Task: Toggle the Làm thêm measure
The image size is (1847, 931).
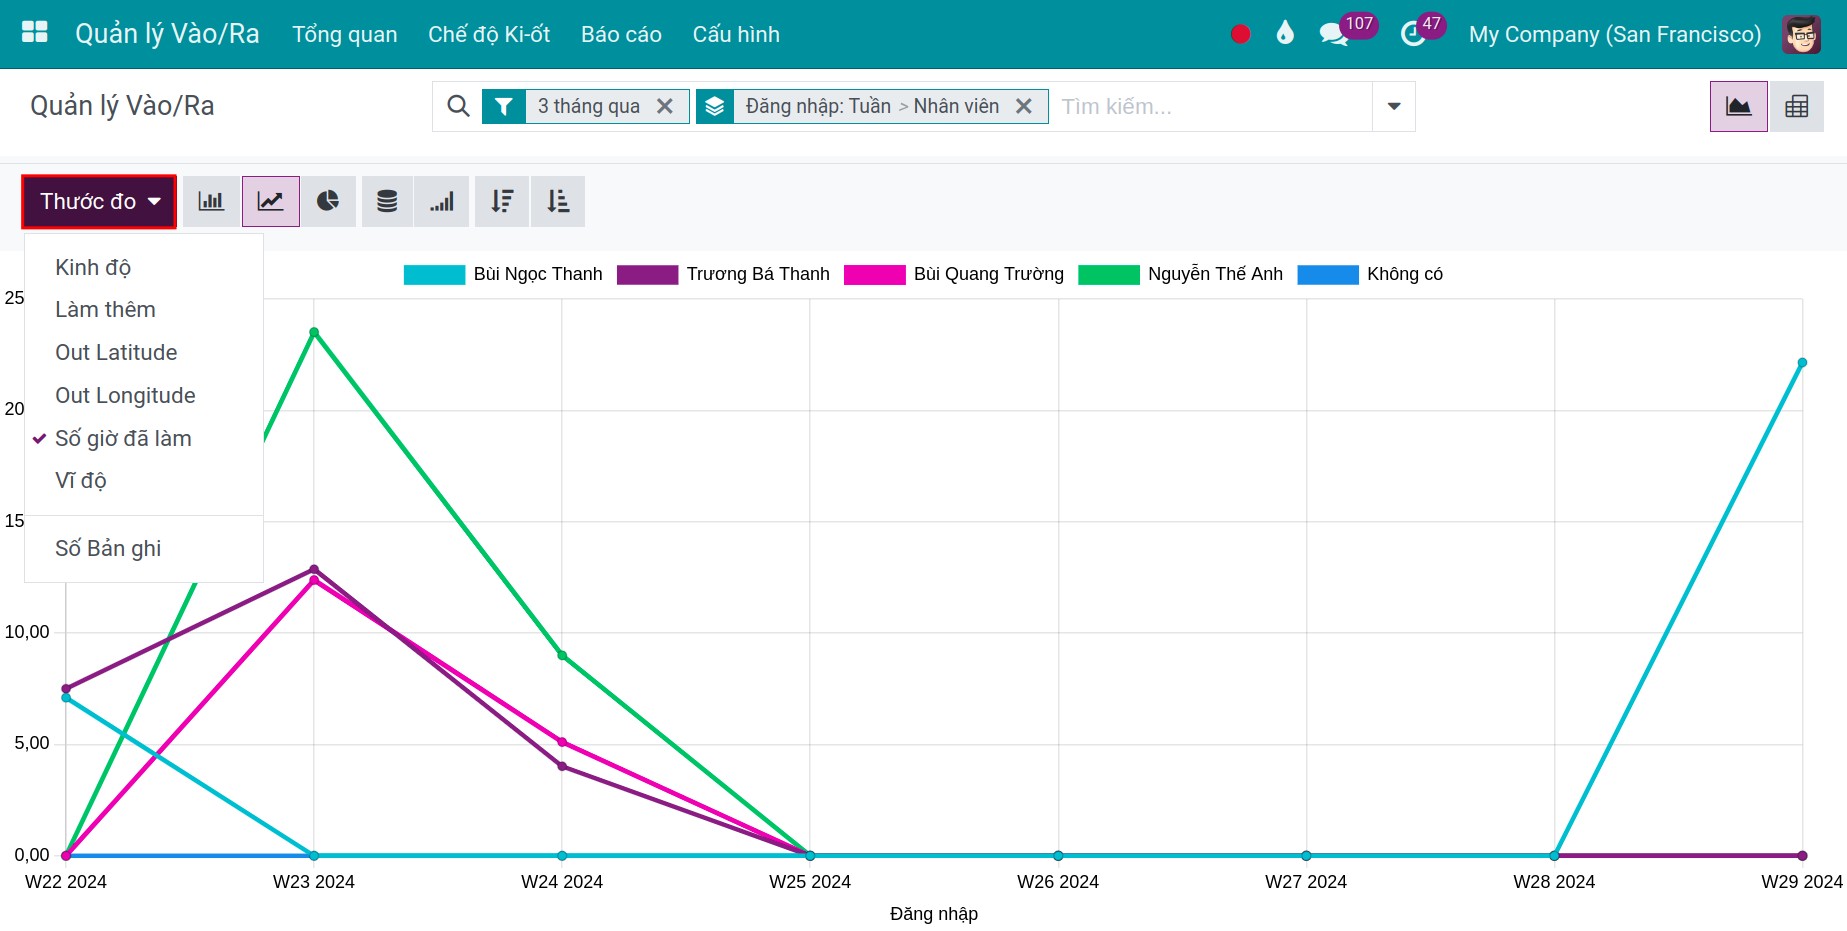Action: click(144, 309)
